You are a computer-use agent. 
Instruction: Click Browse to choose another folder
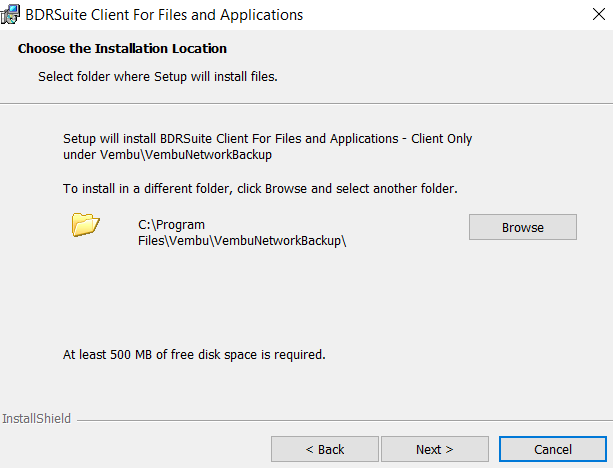coord(523,227)
